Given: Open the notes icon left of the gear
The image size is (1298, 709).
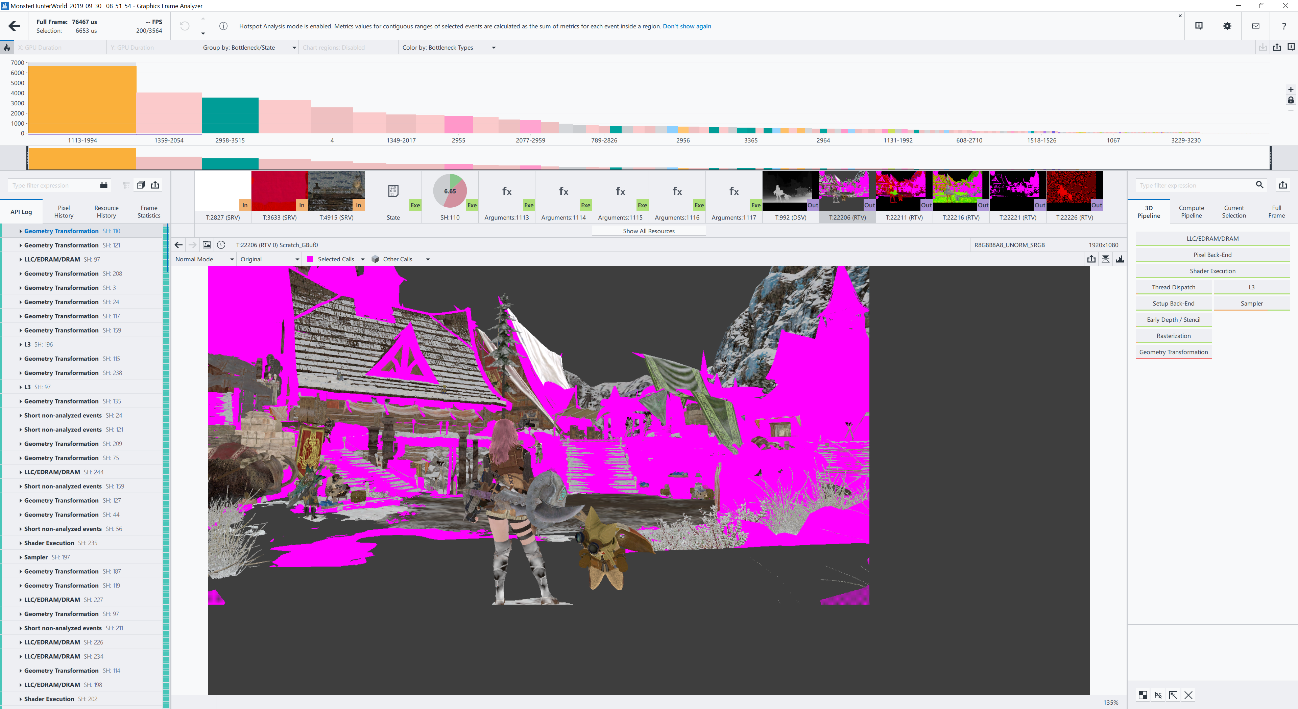Looking at the screenshot, I should [1198, 26].
